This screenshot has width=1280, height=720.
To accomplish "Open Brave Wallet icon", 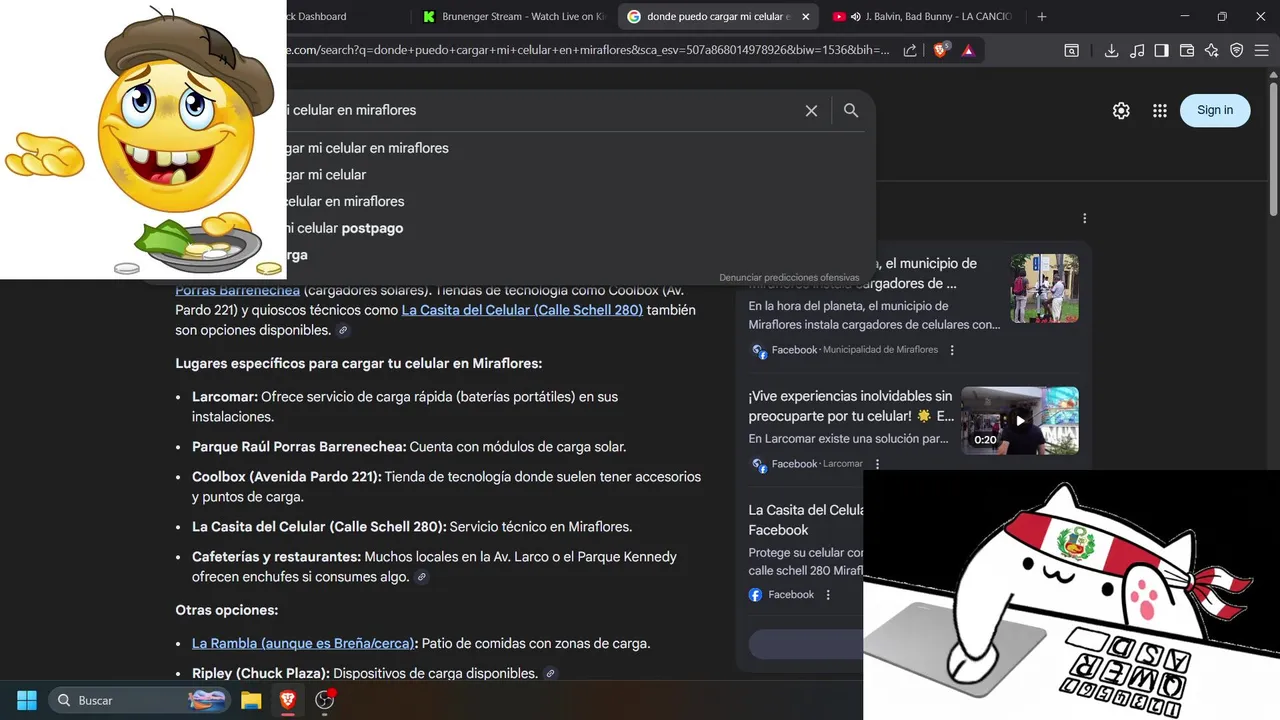I will pyautogui.click(x=1187, y=50).
